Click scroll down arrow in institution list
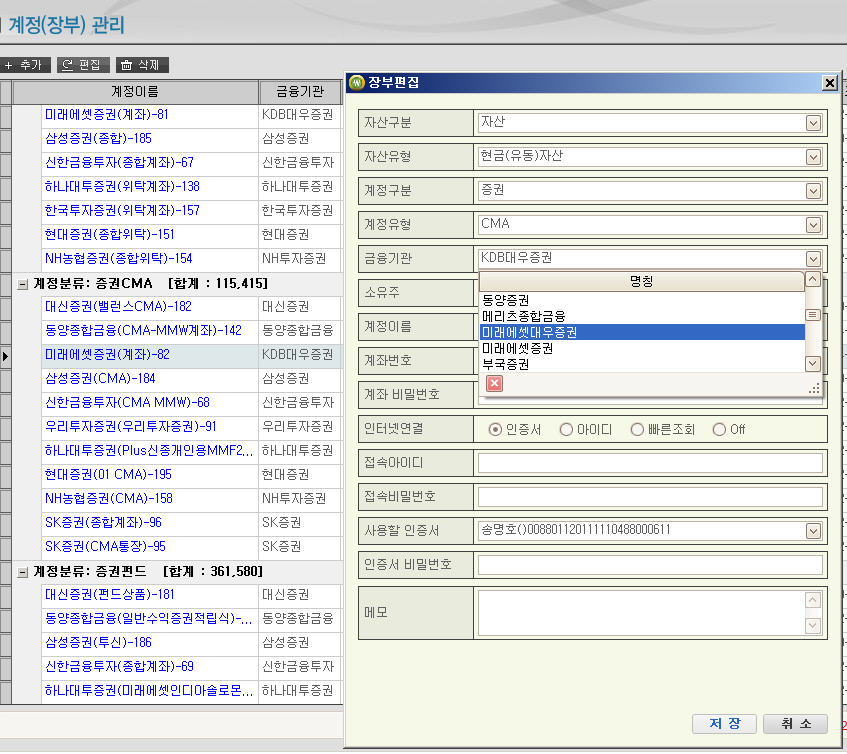 coord(813,363)
